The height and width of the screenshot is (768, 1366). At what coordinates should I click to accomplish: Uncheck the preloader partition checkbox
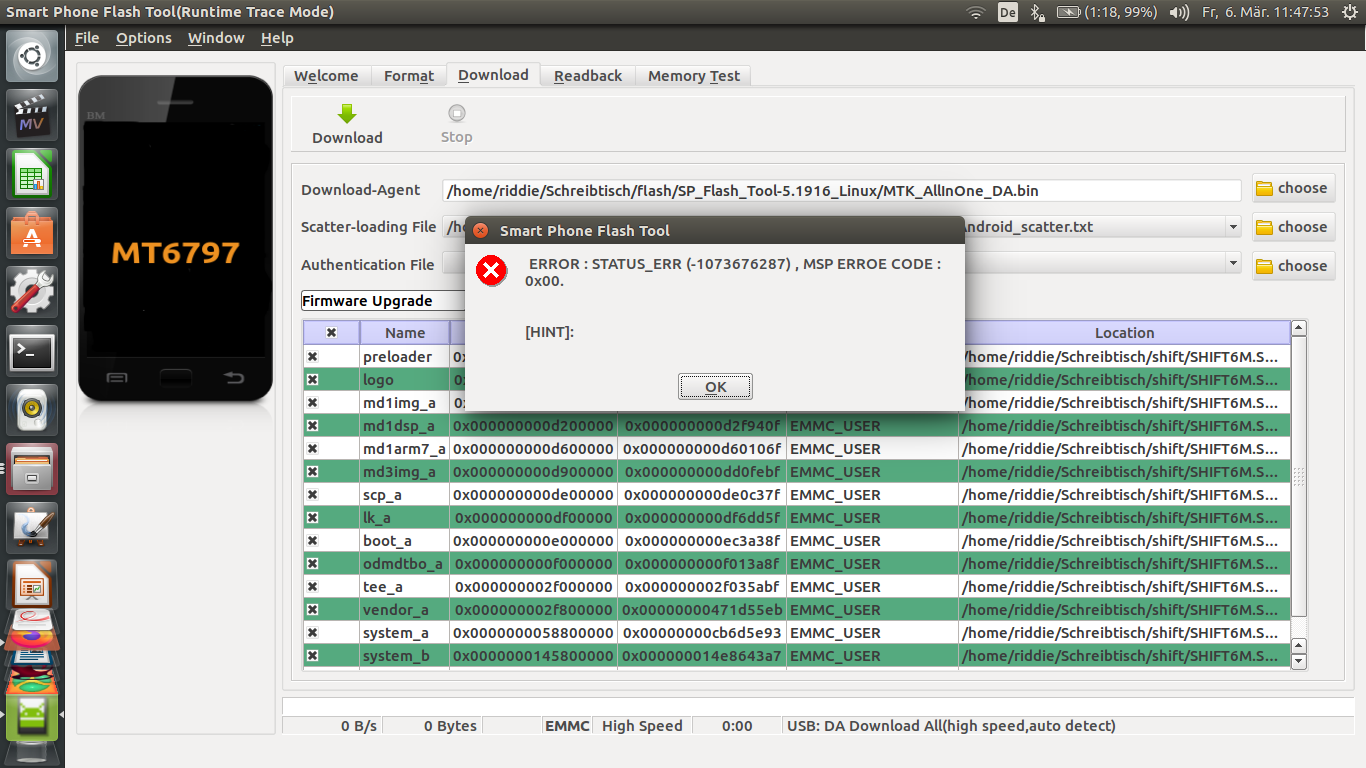(x=312, y=357)
